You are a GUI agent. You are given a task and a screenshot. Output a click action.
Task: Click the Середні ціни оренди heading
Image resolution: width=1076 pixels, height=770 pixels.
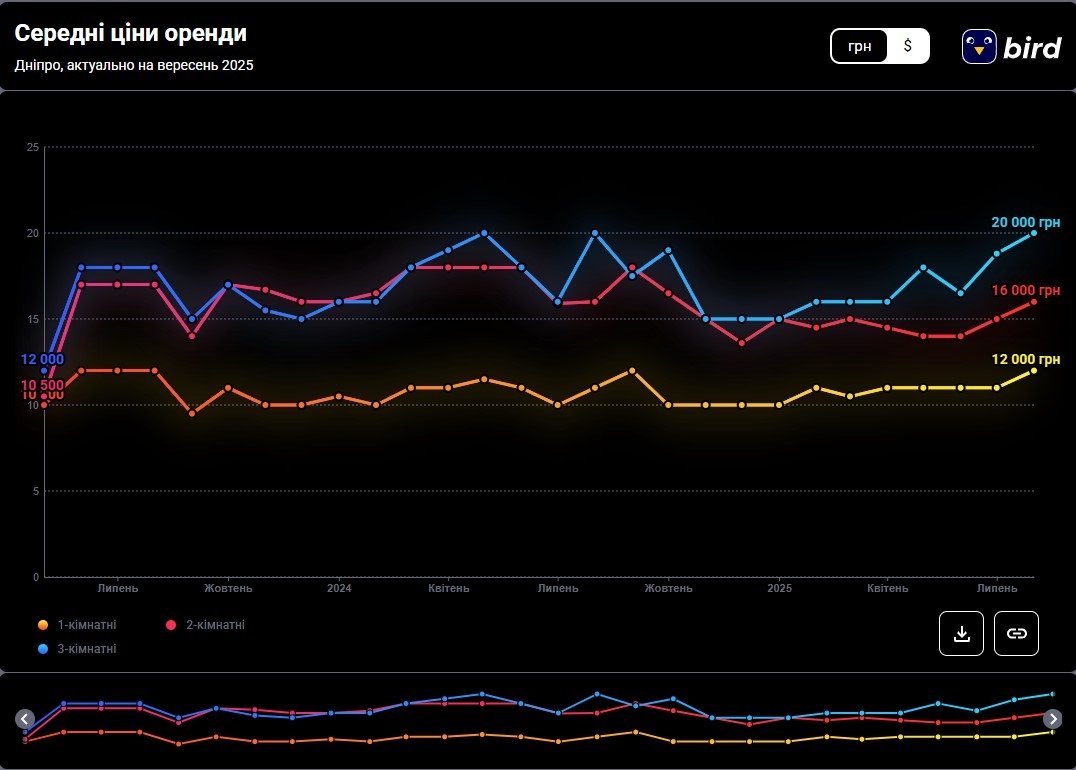tap(131, 33)
